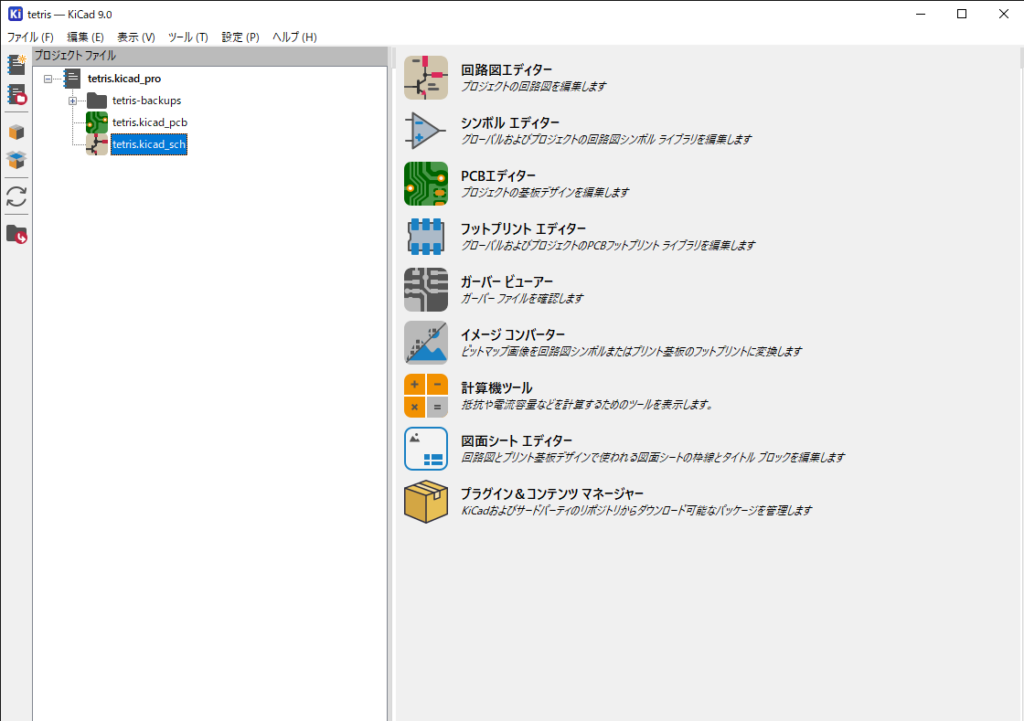Image resolution: width=1024 pixels, height=721 pixels.
Task: Click the KiCad logo in title bar
Action: [x=15, y=14]
